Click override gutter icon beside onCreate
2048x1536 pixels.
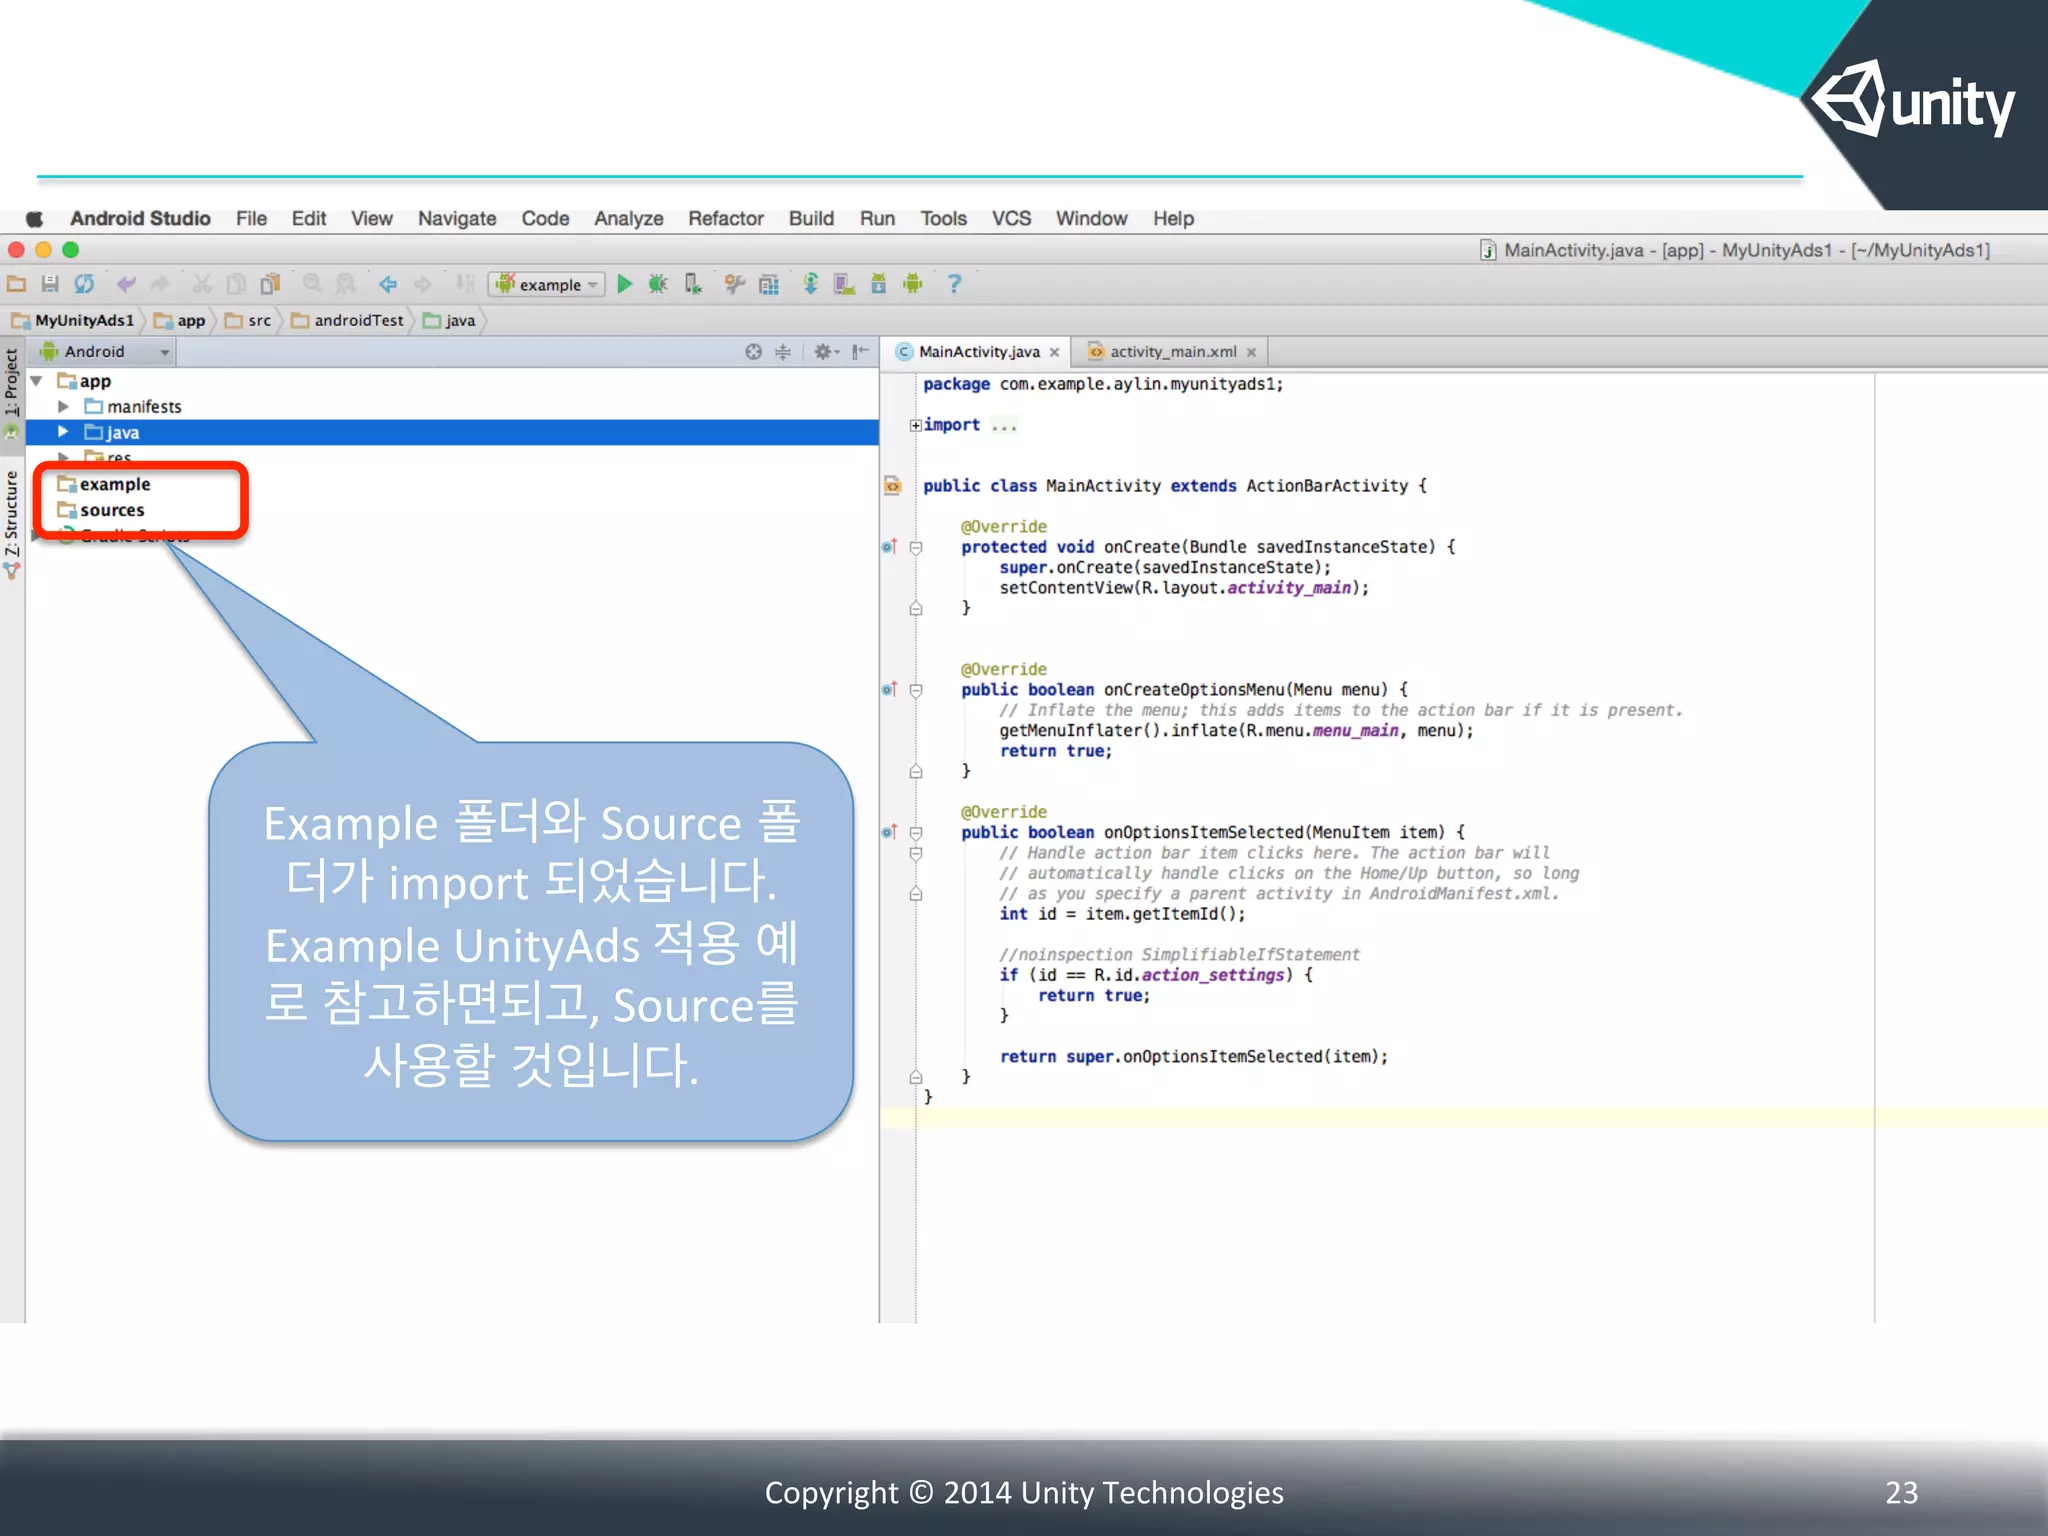click(889, 547)
